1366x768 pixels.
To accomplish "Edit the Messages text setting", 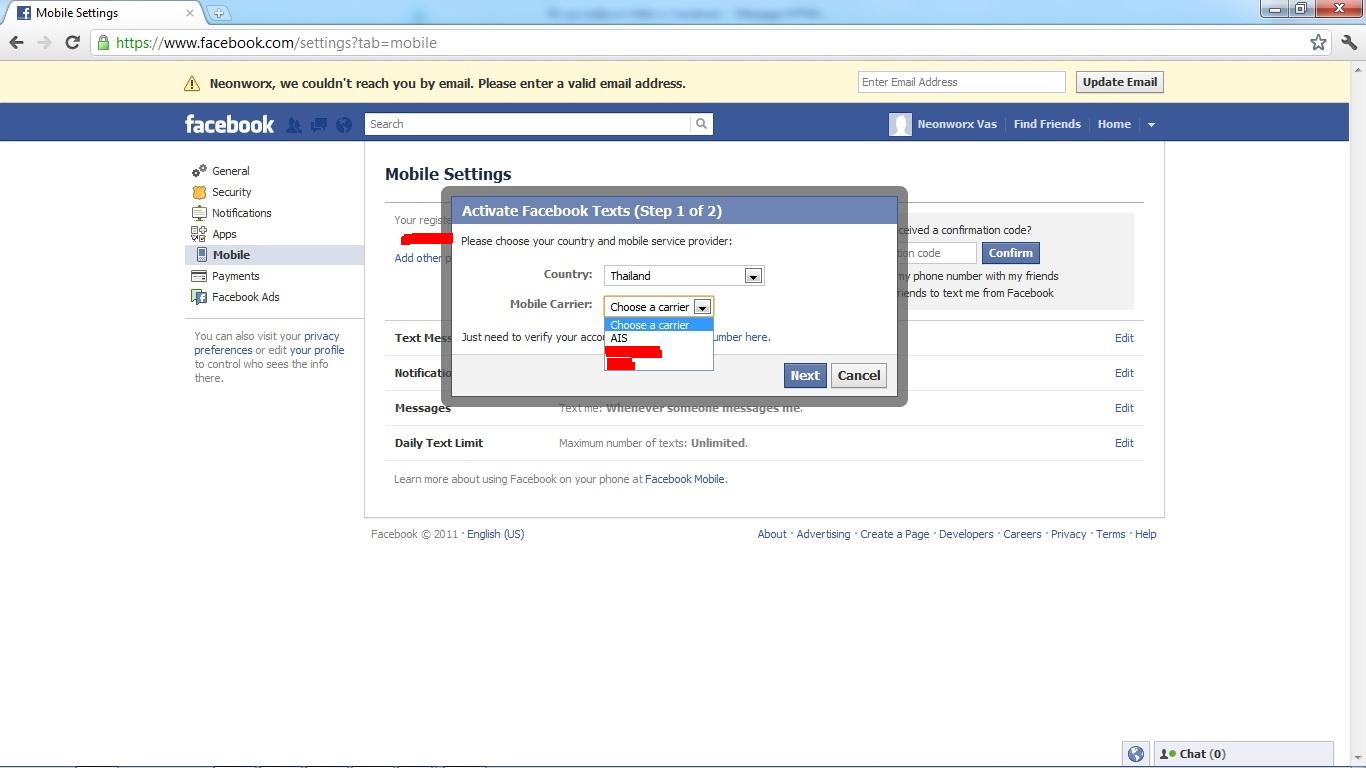I will [1124, 408].
